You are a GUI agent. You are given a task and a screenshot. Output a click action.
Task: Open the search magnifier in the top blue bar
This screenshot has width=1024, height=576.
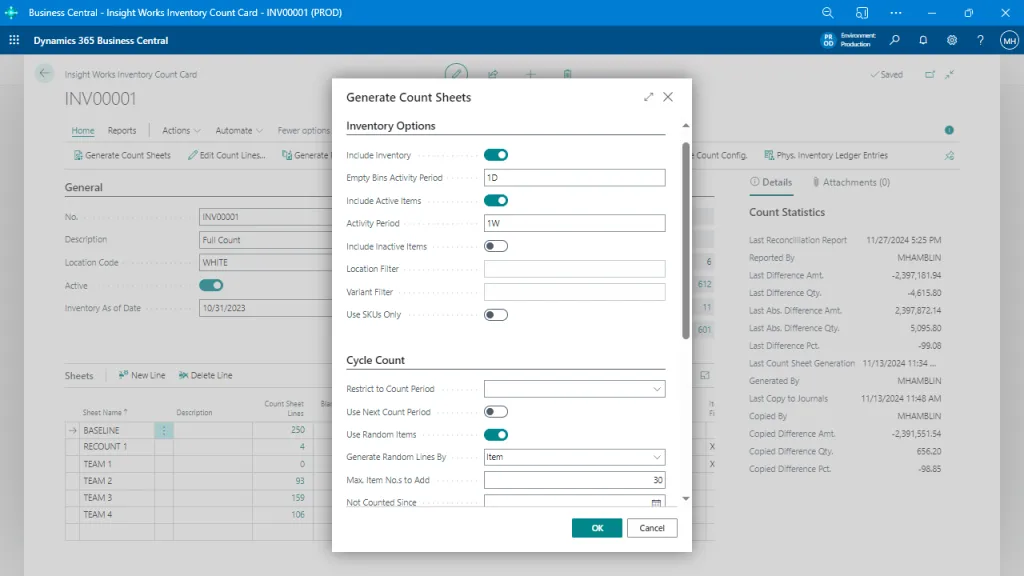[x=826, y=12]
